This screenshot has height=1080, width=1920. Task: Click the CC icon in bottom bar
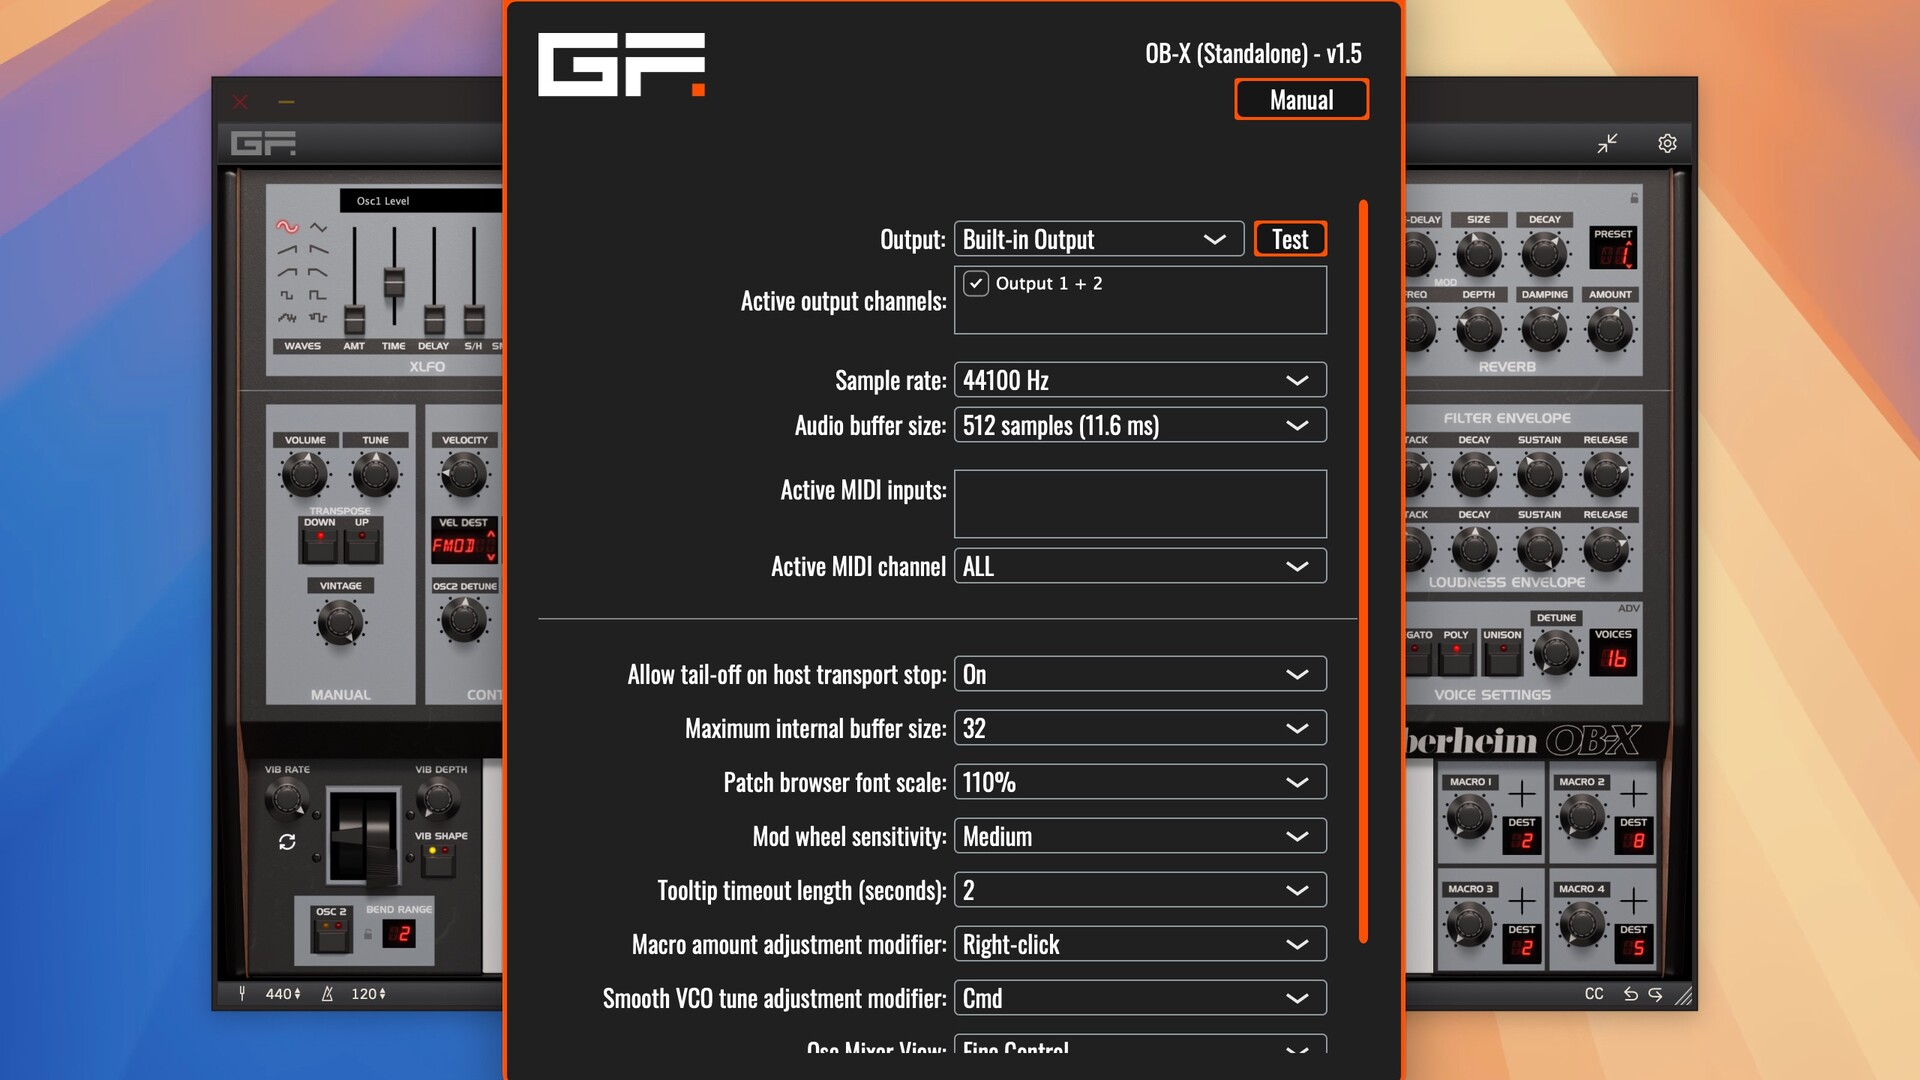pyautogui.click(x=1594, y=993)
